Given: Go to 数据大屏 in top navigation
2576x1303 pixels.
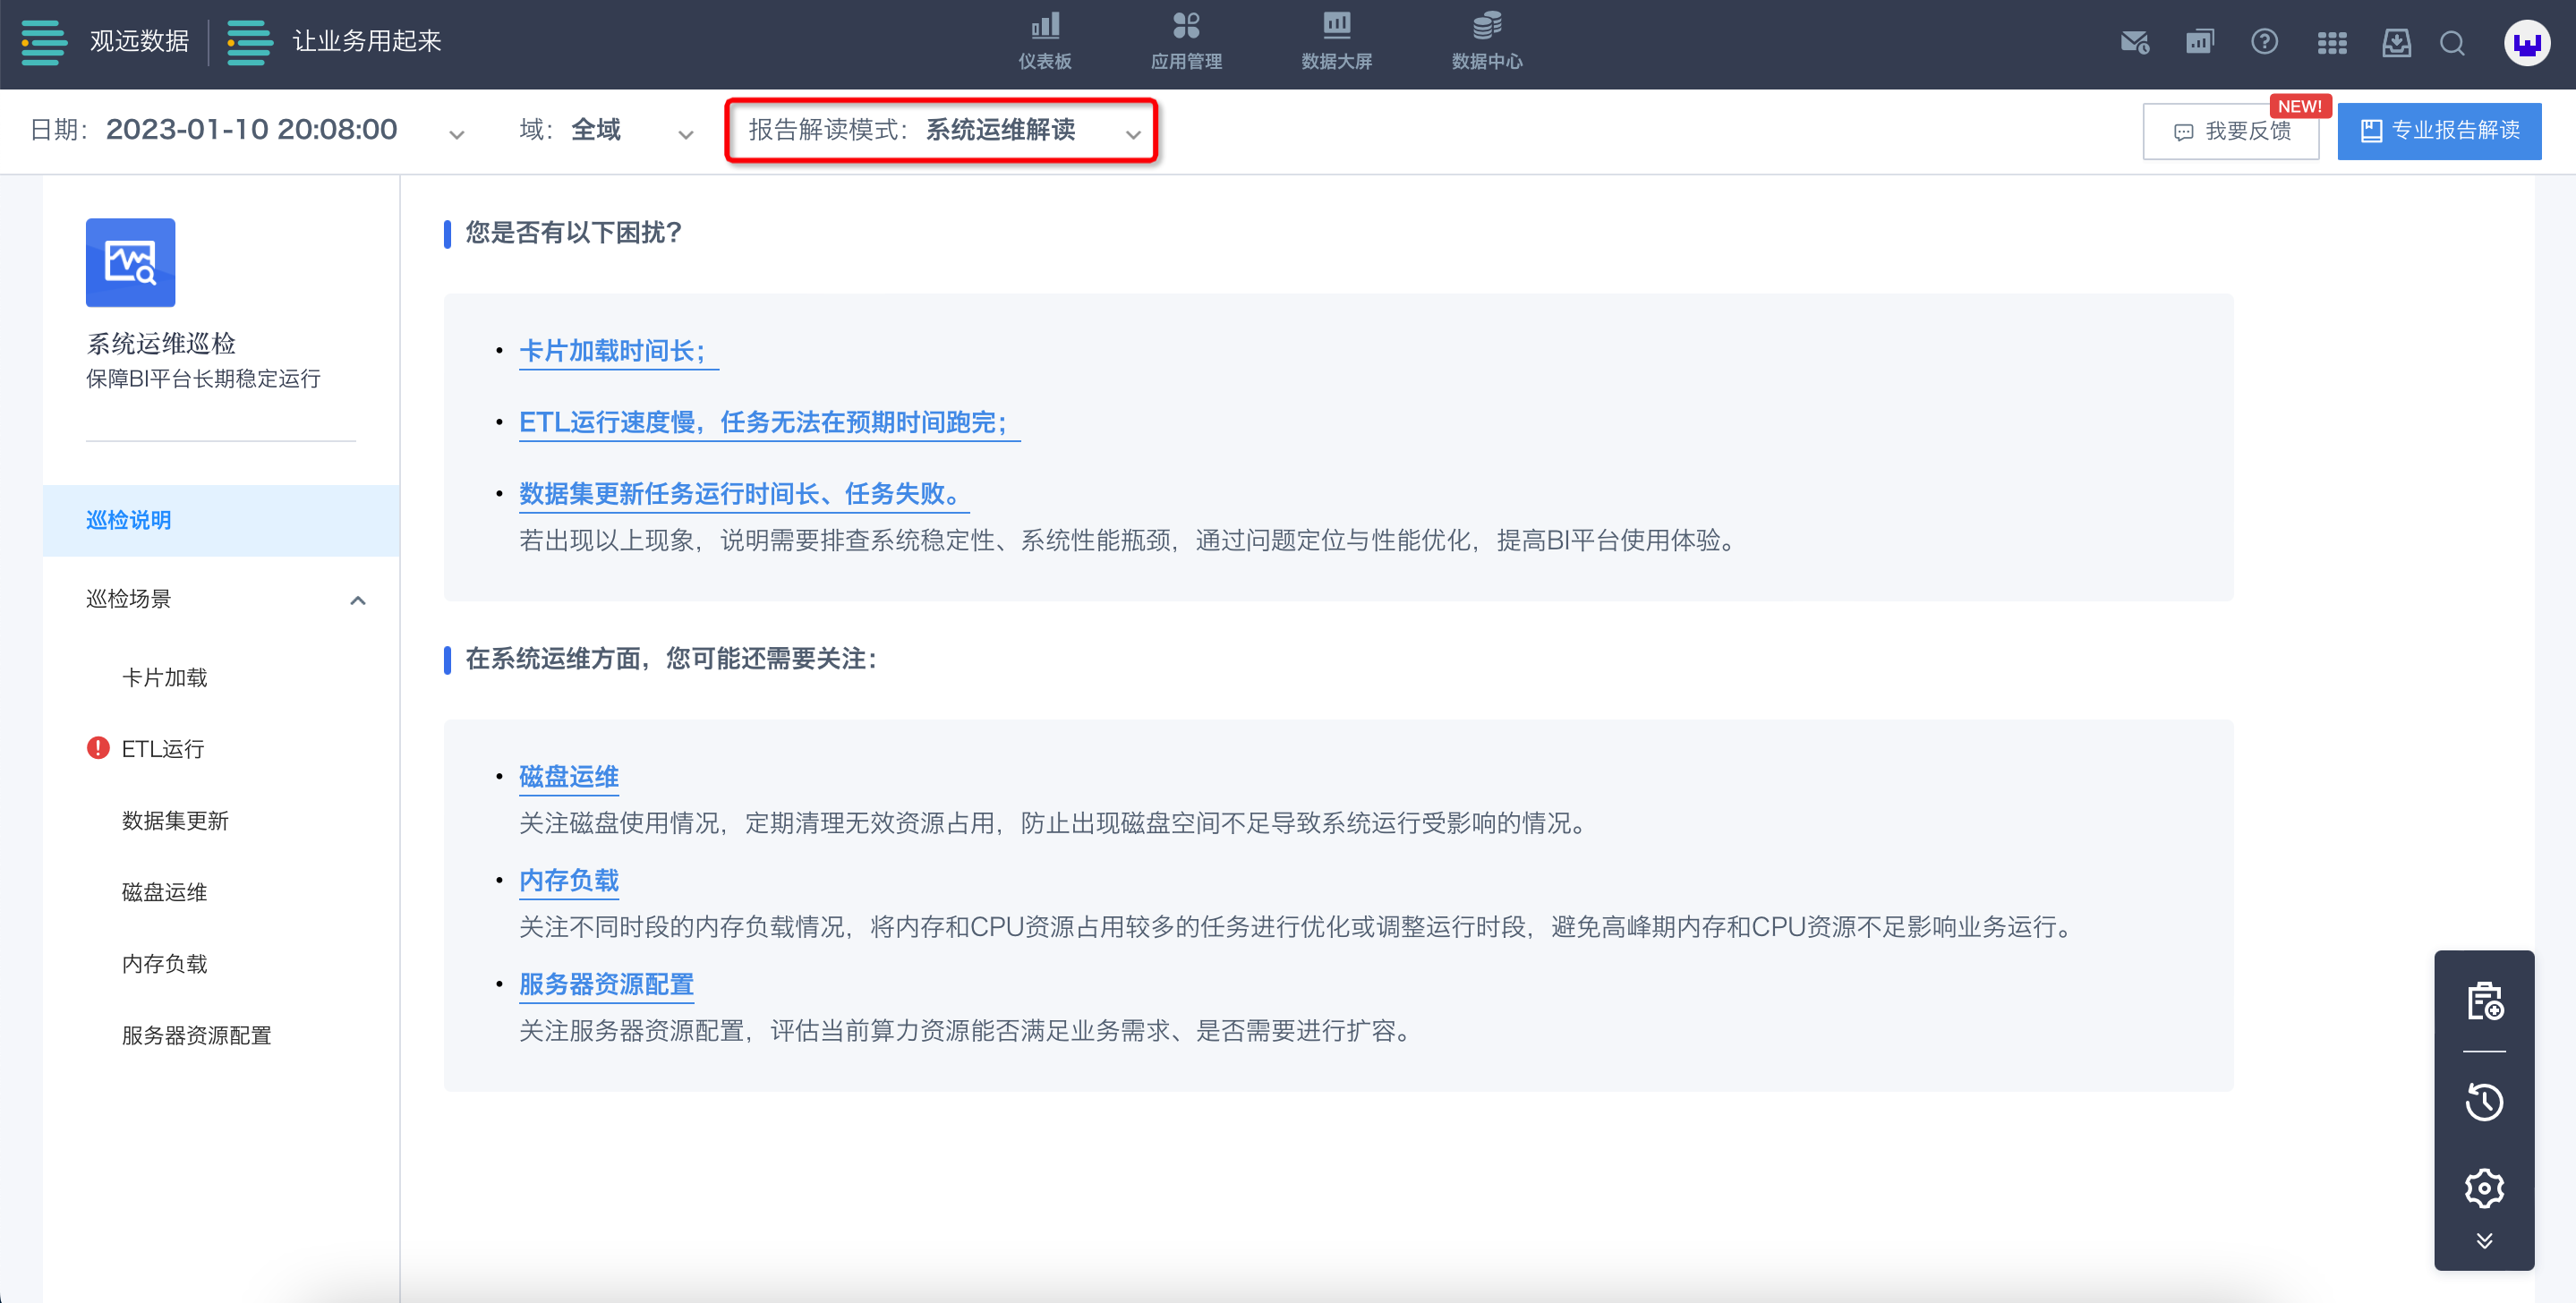Looking at the screenshot, I should [x=1336, y=42].
